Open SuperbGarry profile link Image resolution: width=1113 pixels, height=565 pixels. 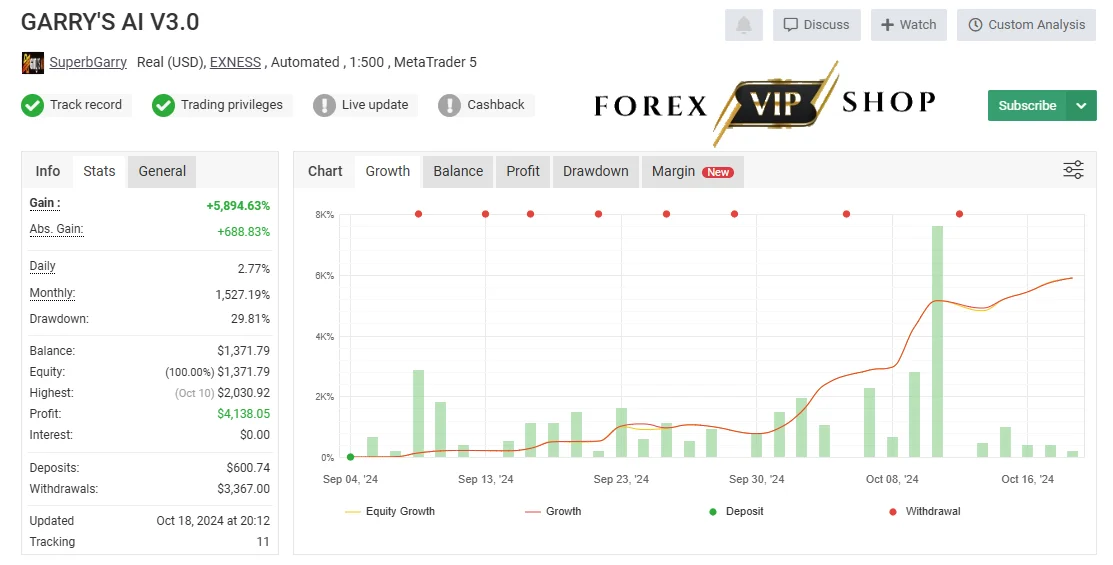[88, 62]
